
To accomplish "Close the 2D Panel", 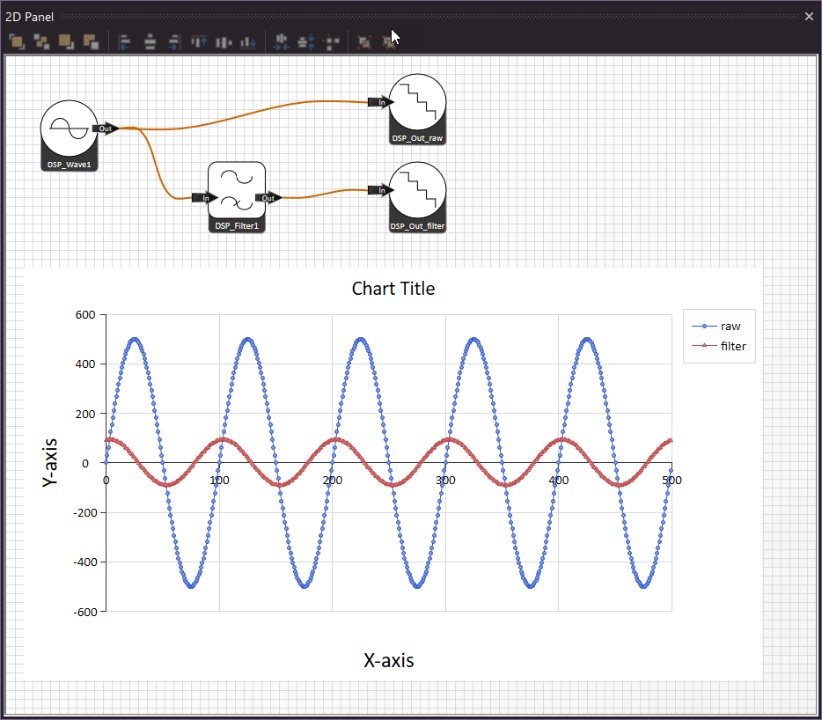I will click(x=809, y=17).
